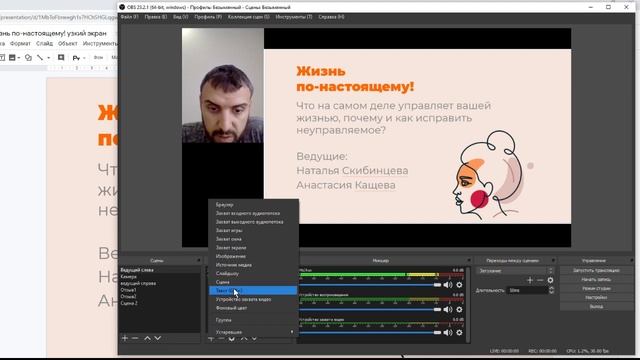Select the fourth scene in the Scenes list
The width and height of the screenshot is (640, 360).
(x=160, y=290)
